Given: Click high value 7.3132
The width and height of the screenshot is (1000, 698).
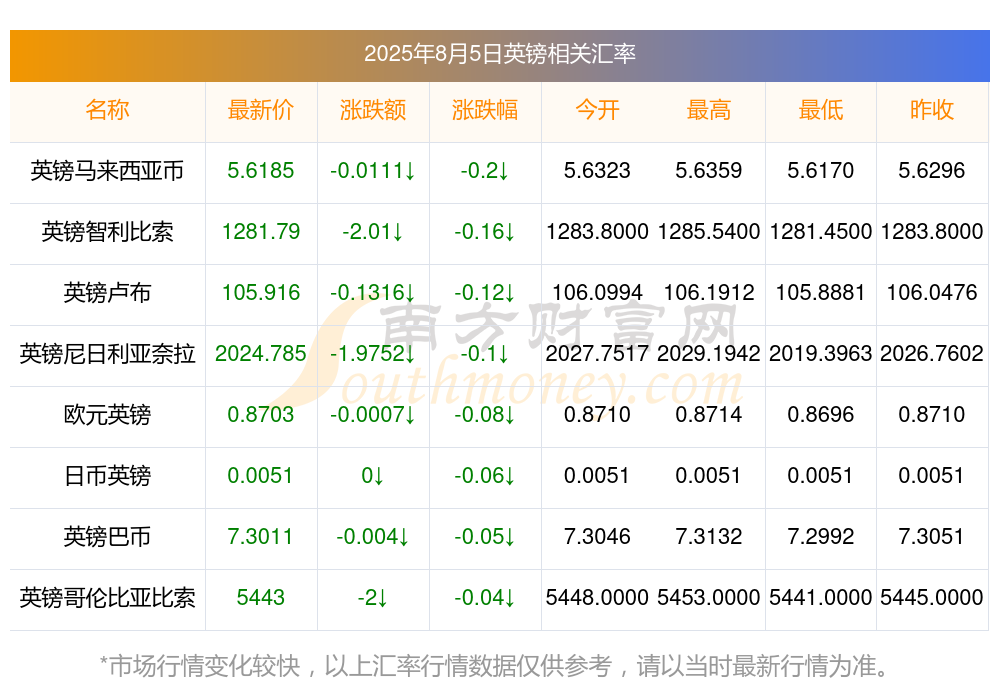Looking at the screenshot, I should pos(709,537).
